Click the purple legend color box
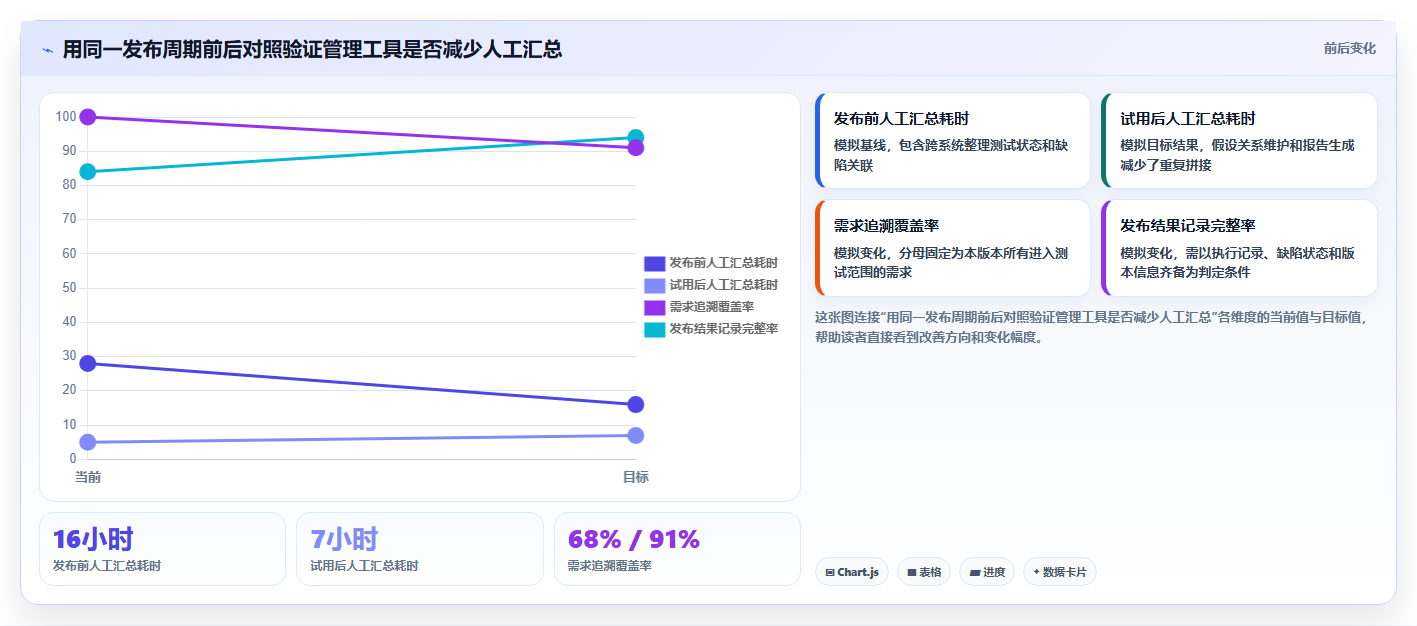1417x626 pixels. click(x=655, y=307)
